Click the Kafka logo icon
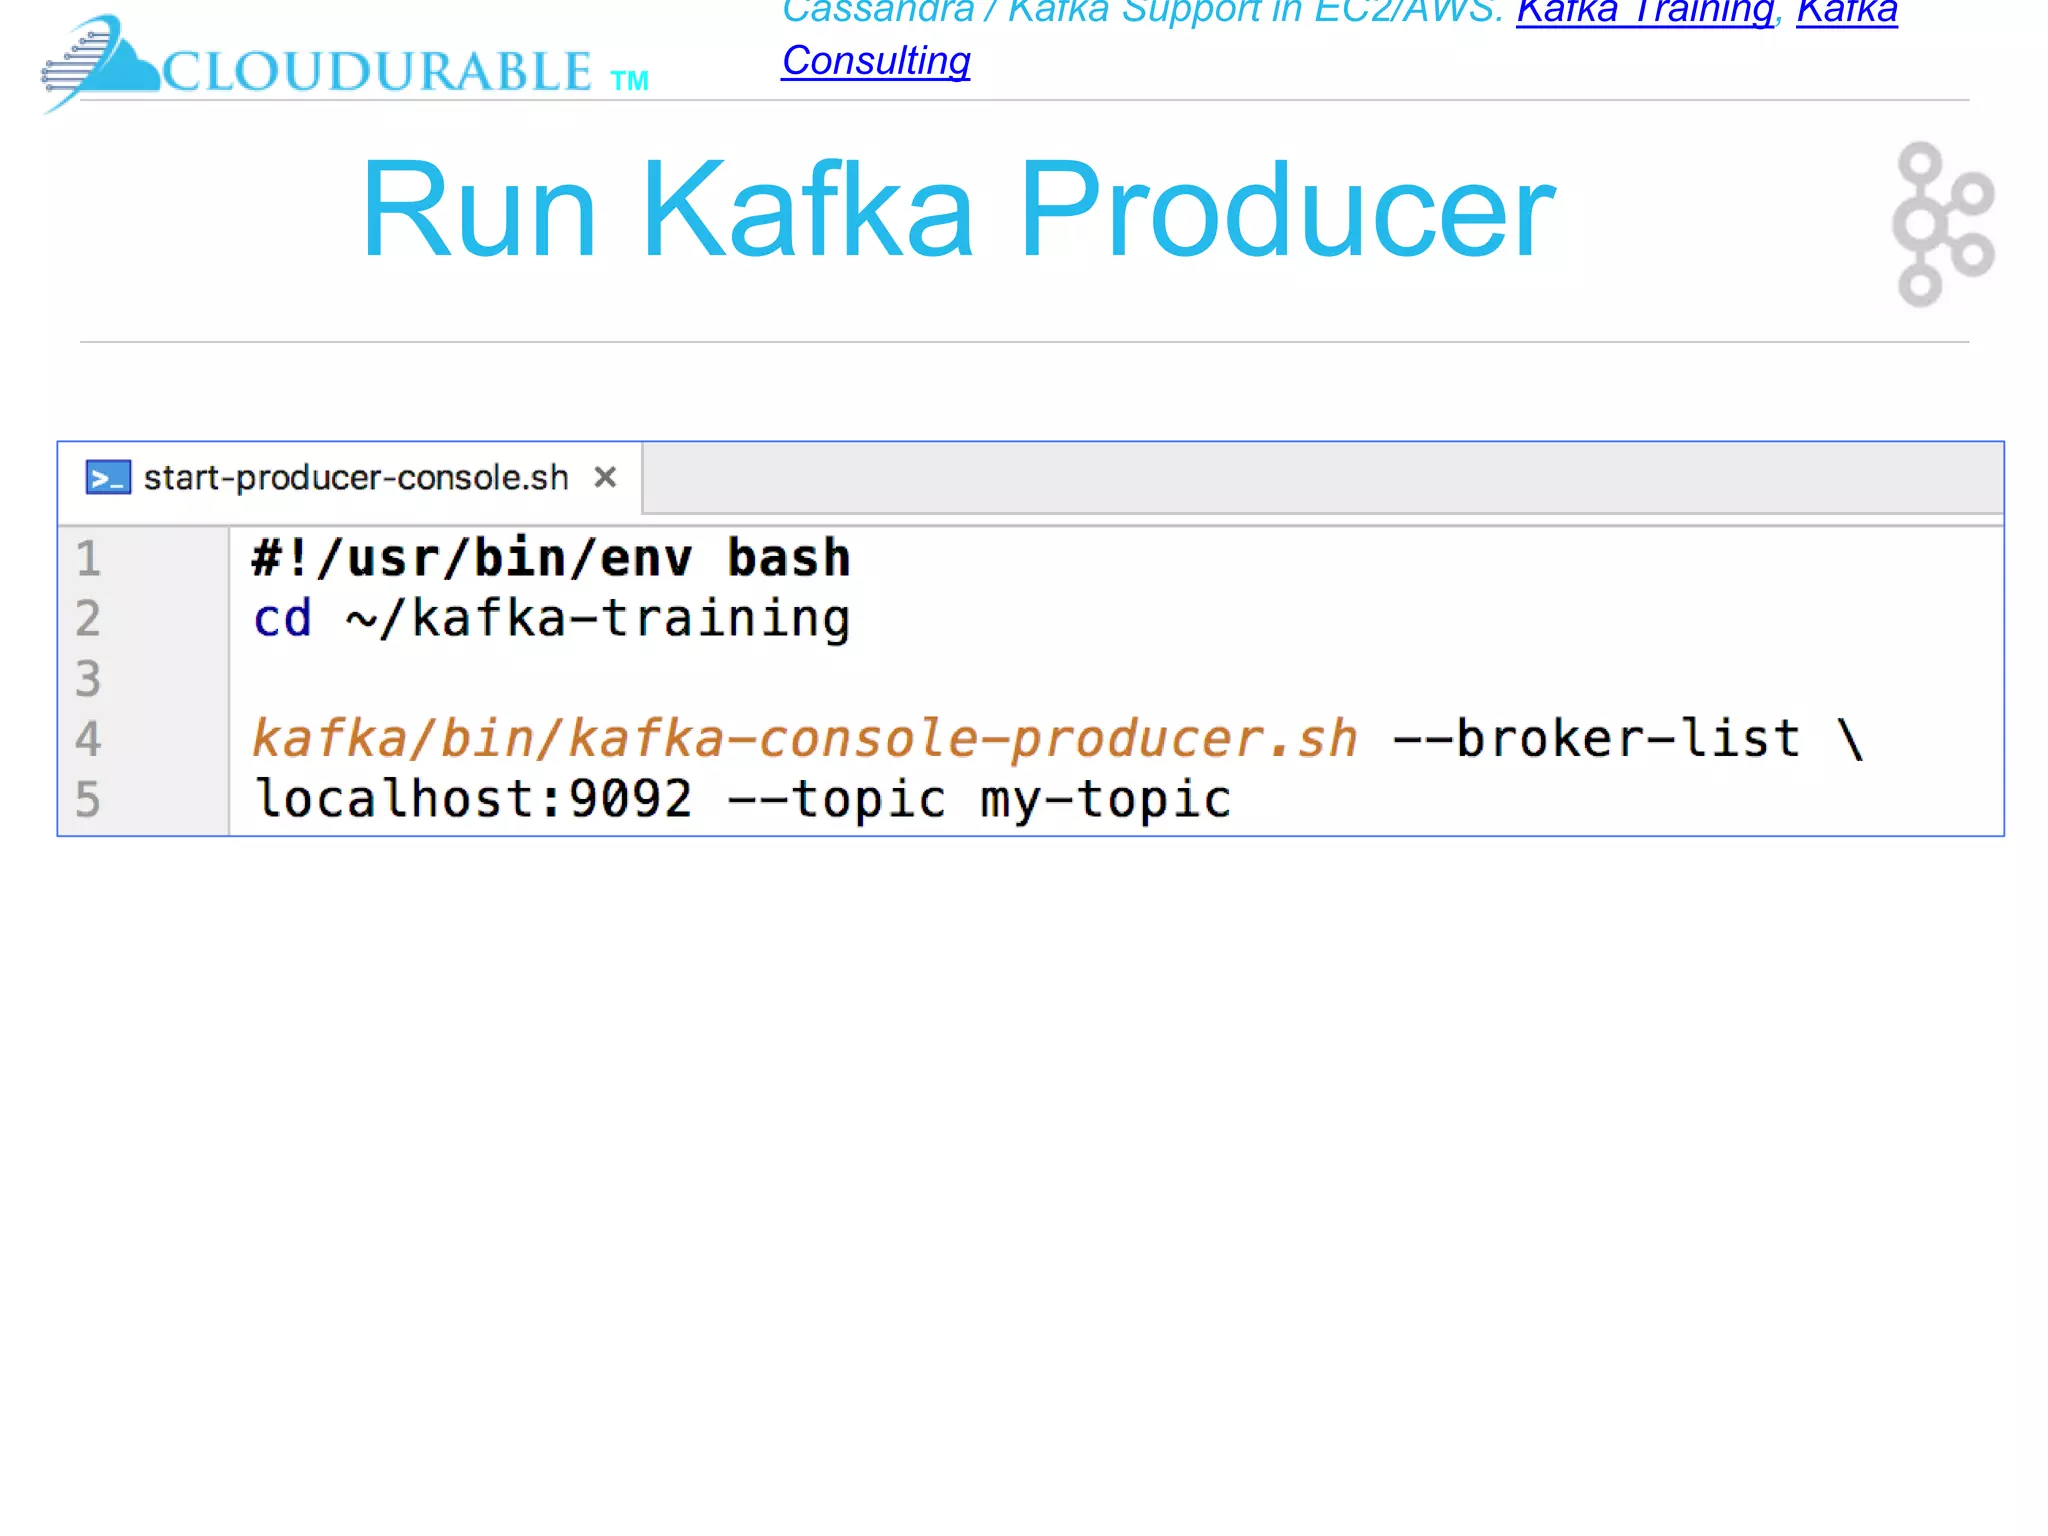Screen dimensions: 2048x1536 click(x=1943, y=224)
